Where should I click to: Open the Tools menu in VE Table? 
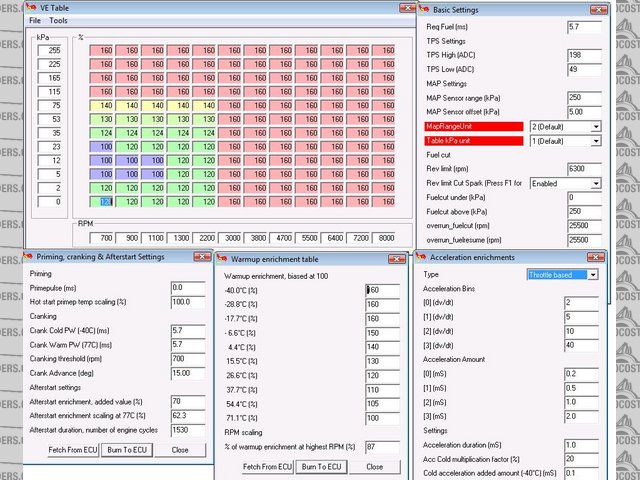coord(59,20)
